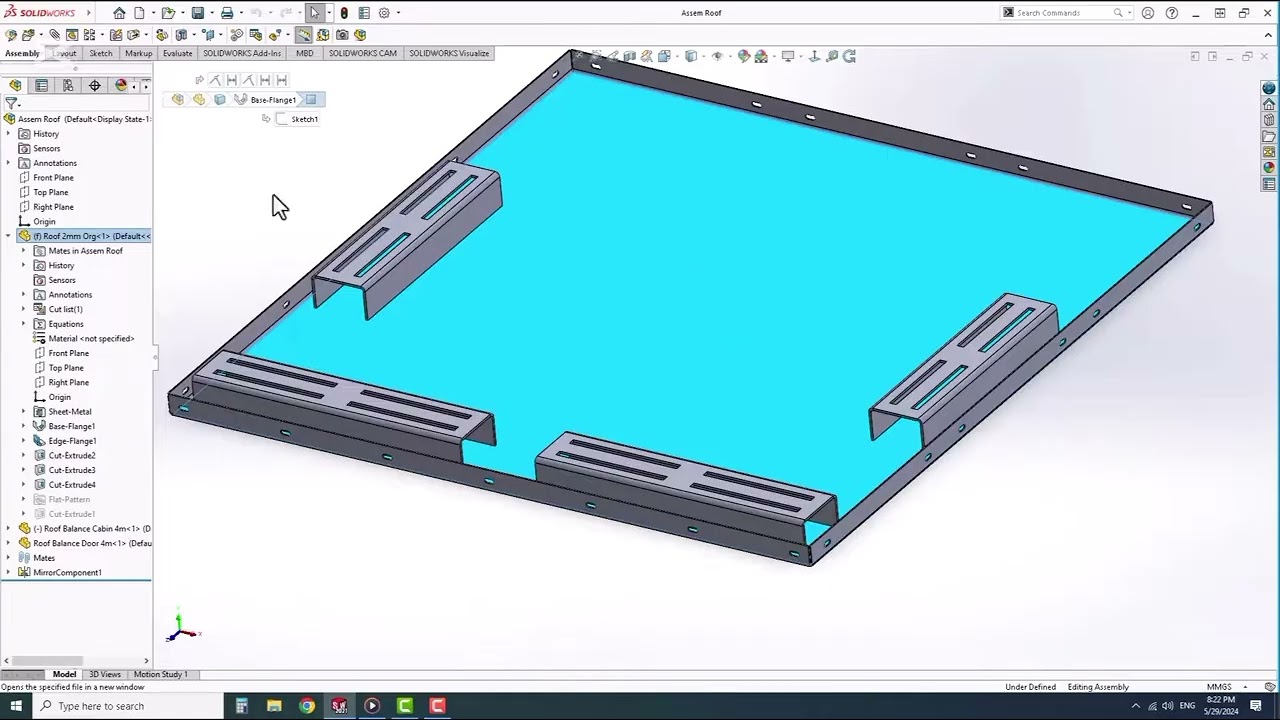
Task: Expand Cut list(1) folder
Action: point(24,309)
